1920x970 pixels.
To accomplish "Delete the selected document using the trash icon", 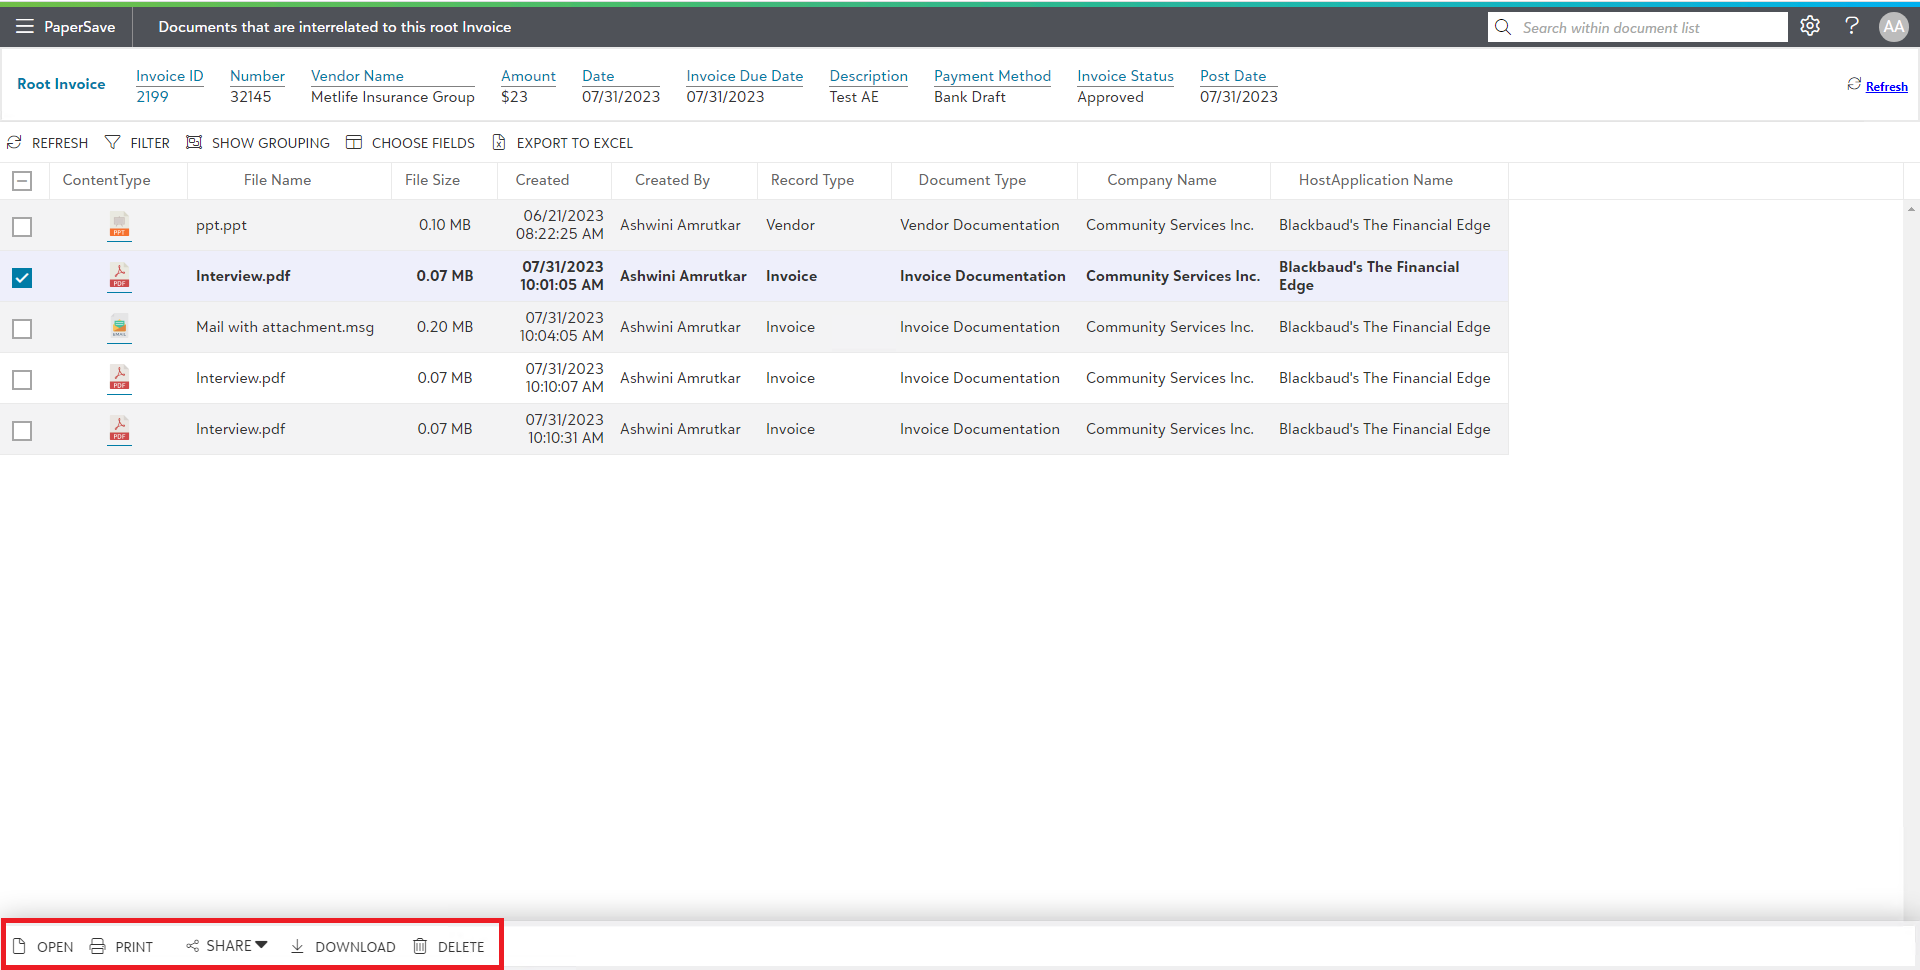I will click(421, 946).
